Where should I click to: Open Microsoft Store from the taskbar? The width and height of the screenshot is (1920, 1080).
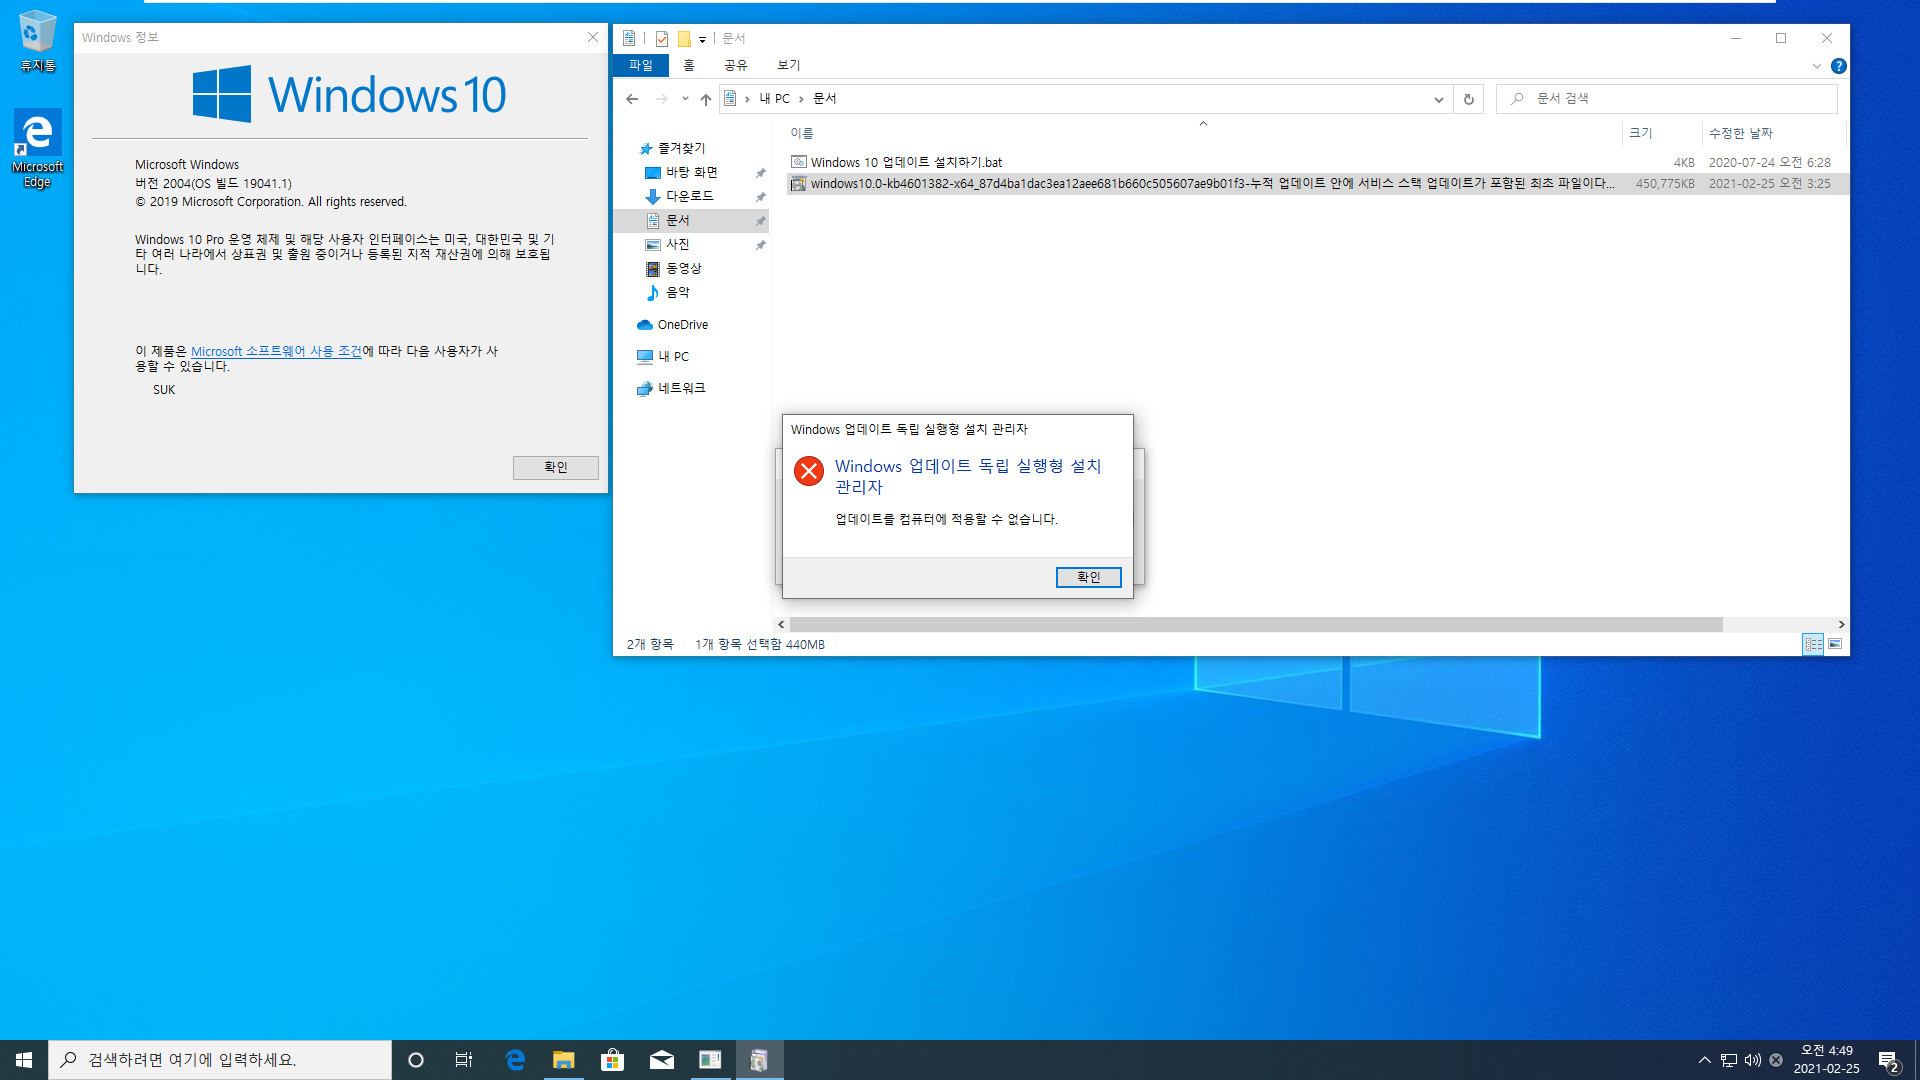[x=612, y=1060]
